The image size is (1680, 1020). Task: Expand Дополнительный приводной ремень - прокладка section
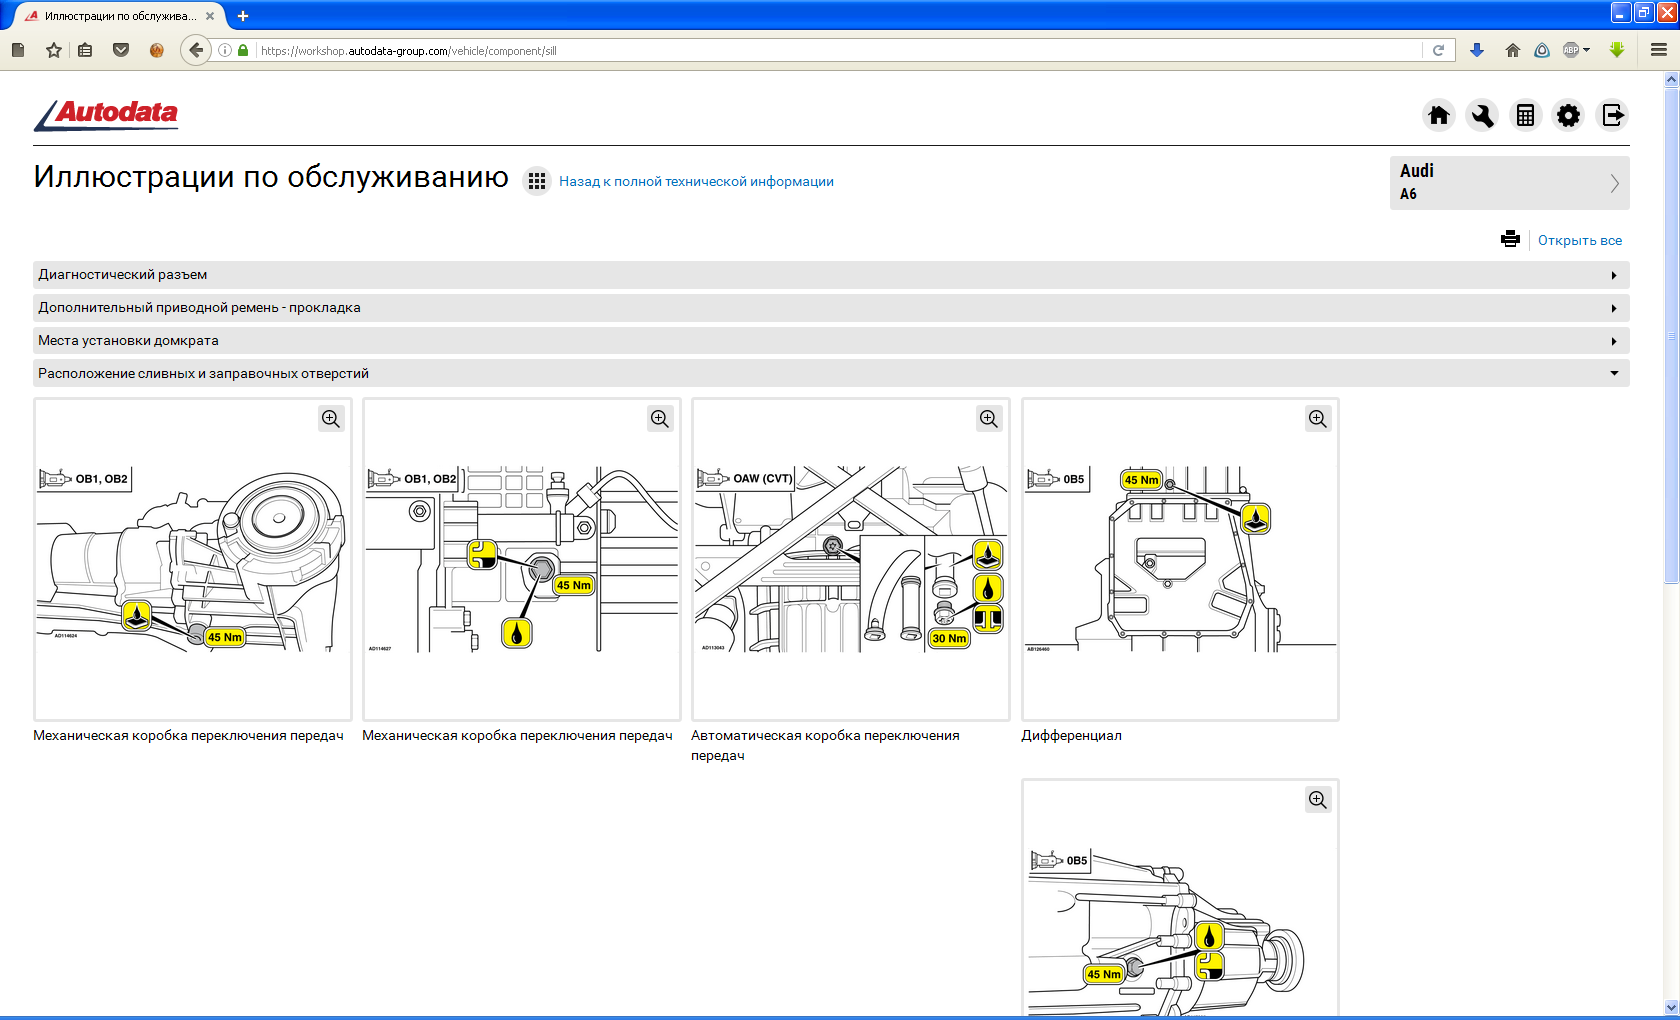coord(831,308)
